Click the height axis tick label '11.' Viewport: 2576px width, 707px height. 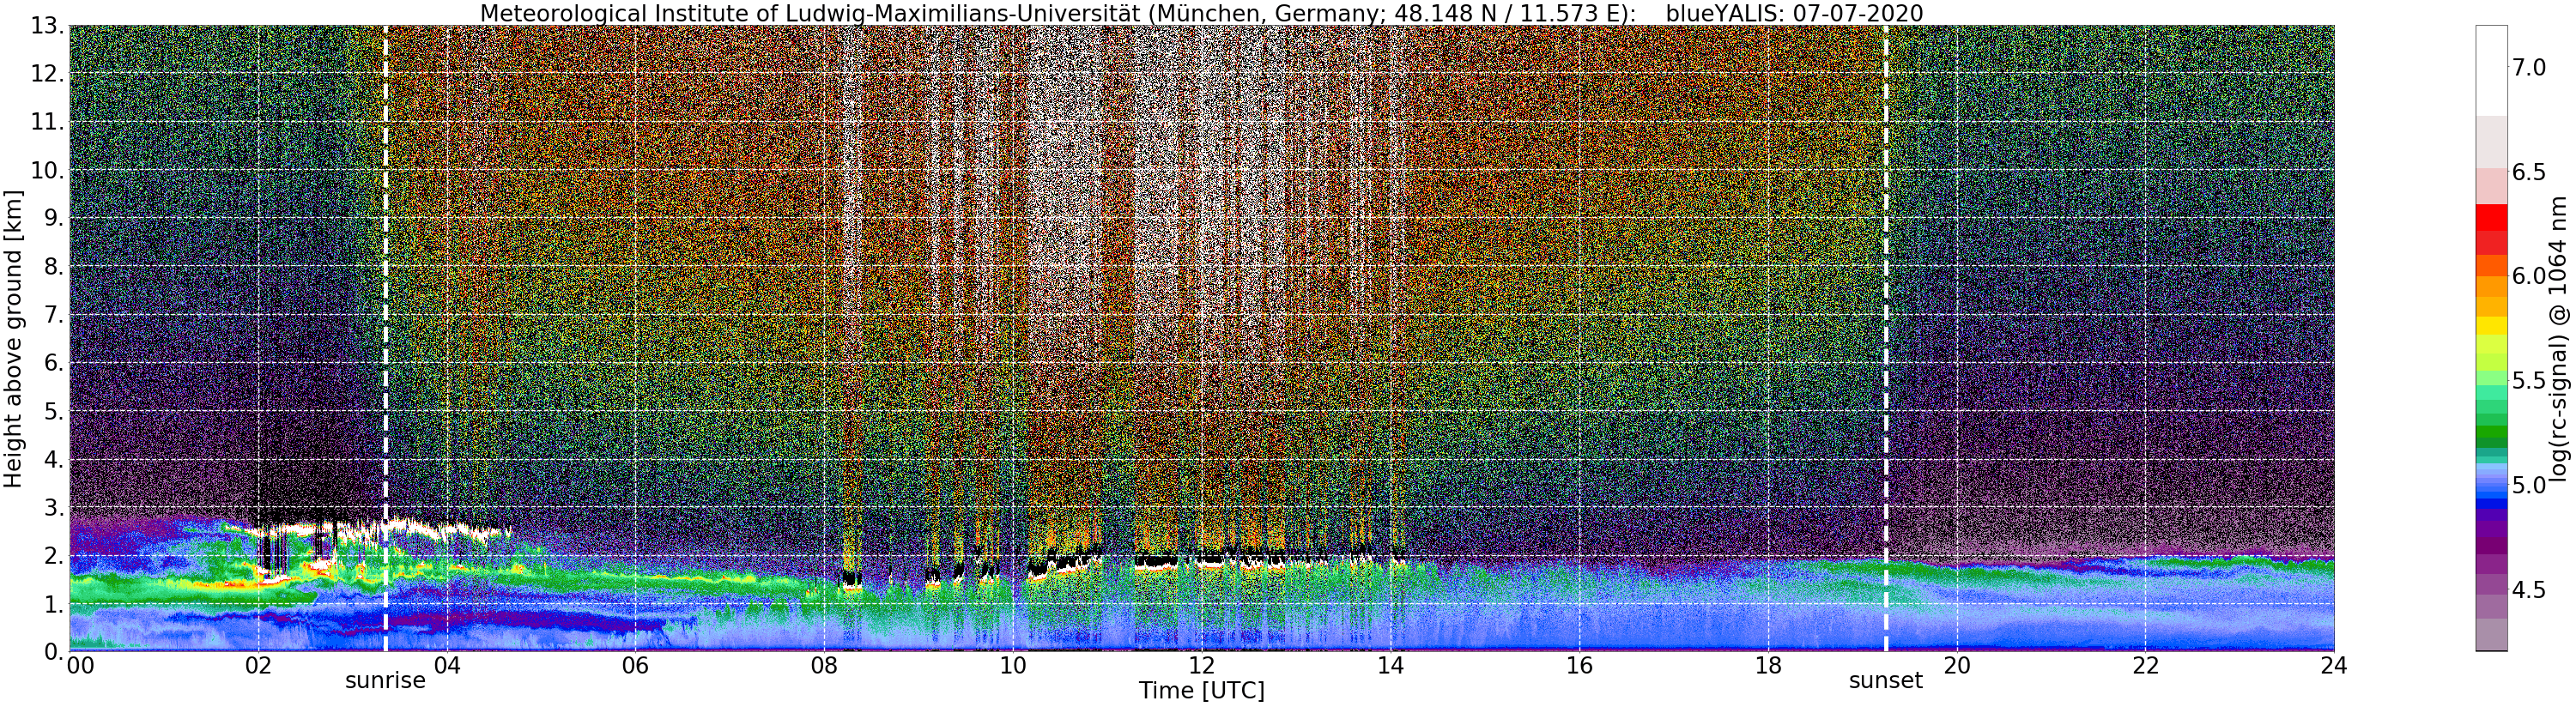[x=47, y=122]
